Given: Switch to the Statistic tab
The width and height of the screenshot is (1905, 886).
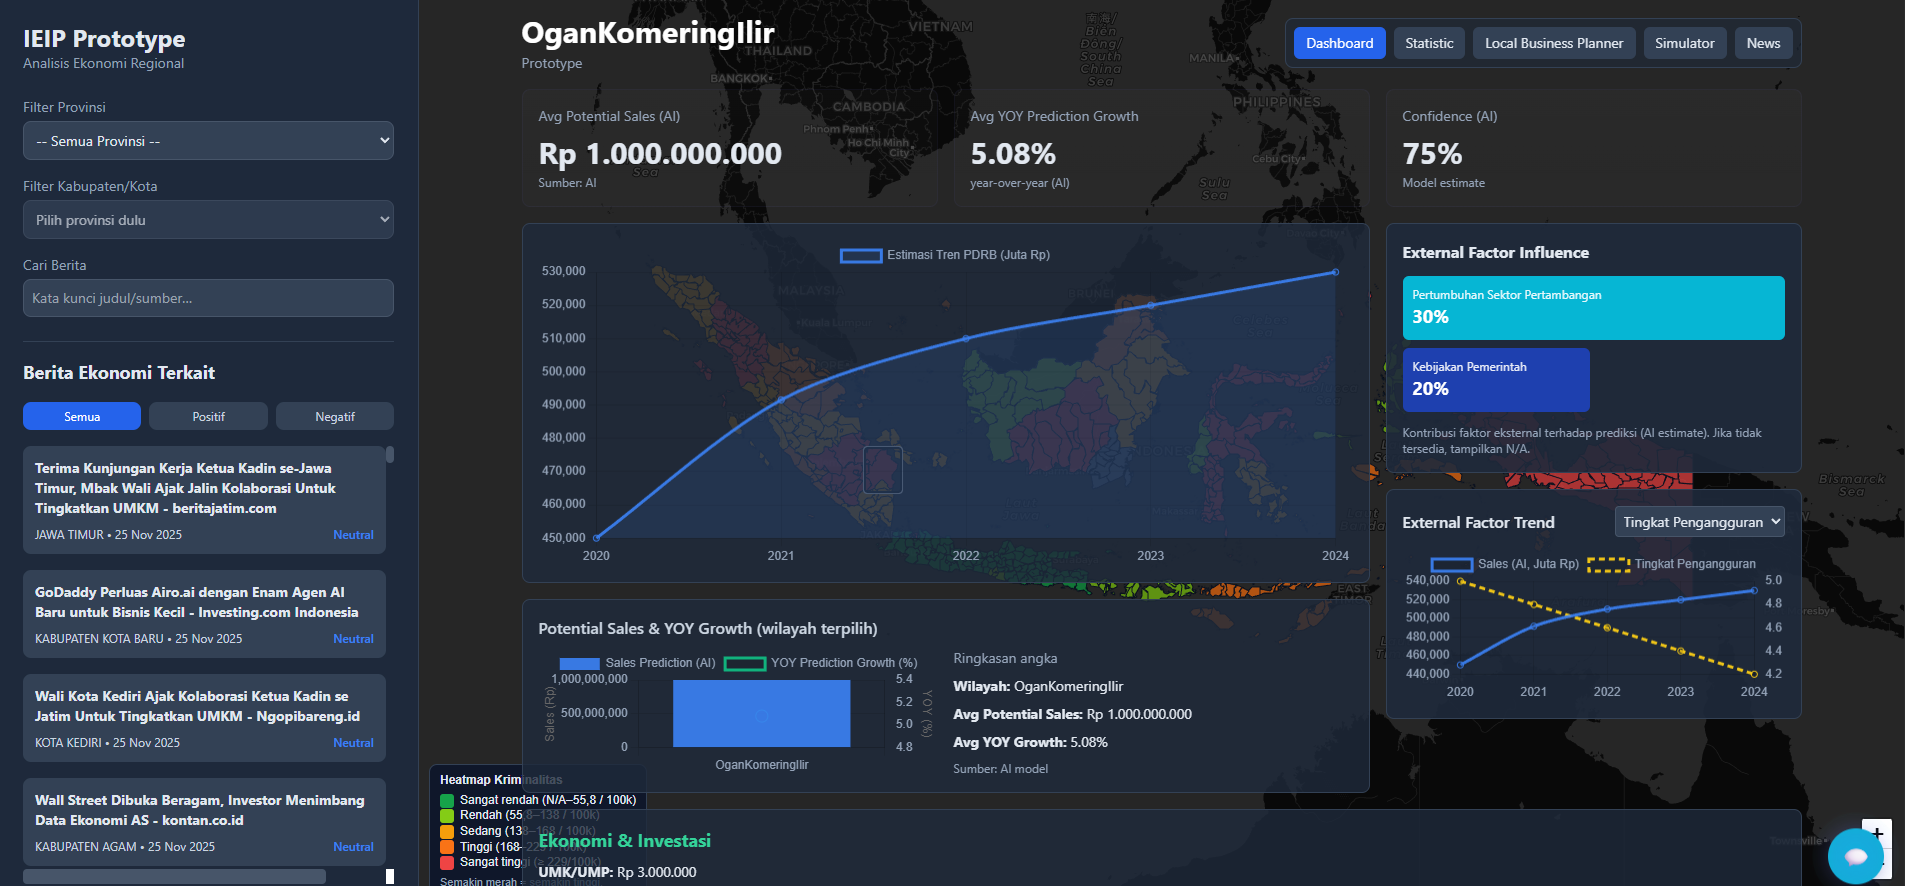Looking at the screenshot, I should point(1429,43).
